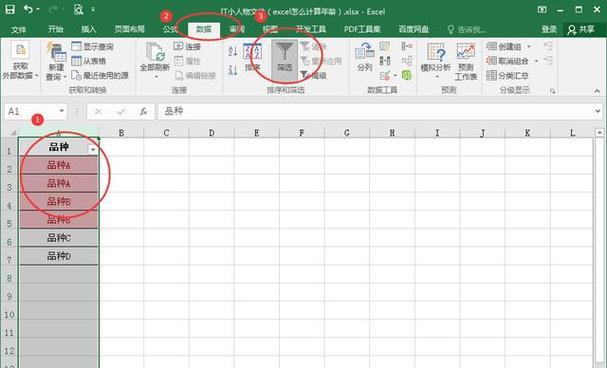The width and height of the screenshot is (607, 368).
Task: Sort ascending with the A→Z icon
Action: [233, 51]
